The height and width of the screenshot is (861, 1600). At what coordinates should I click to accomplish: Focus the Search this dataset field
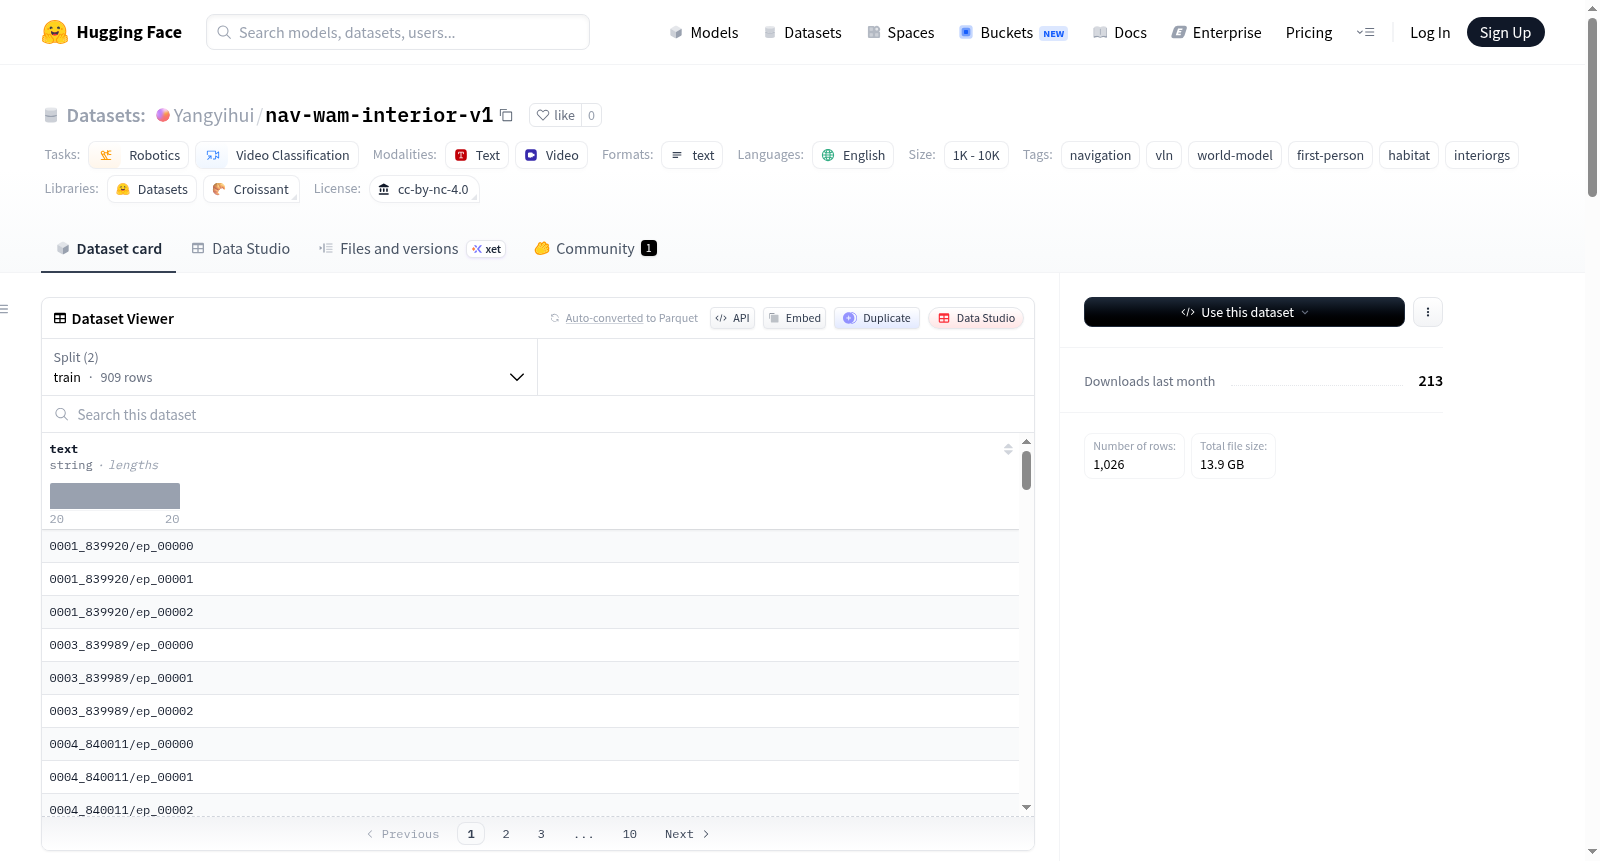[x=538, y=414]
